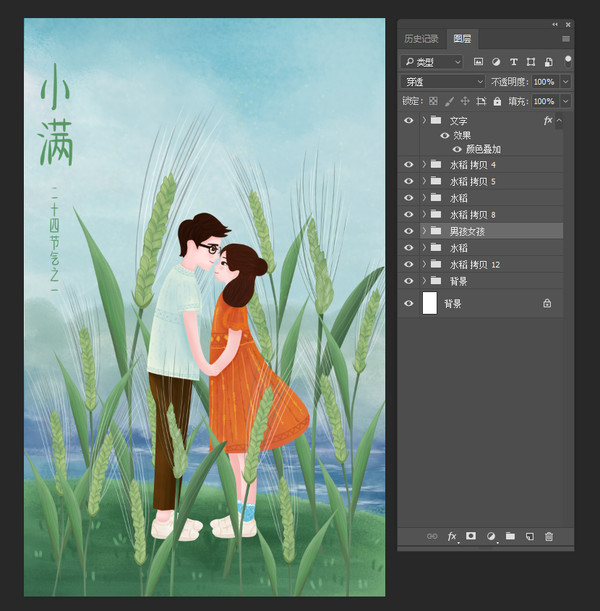Image resolution: width=600 pixels, height=611 pixels.
Task: Toggle visibility of 效果 effects
Action: [x=444, y=135]
